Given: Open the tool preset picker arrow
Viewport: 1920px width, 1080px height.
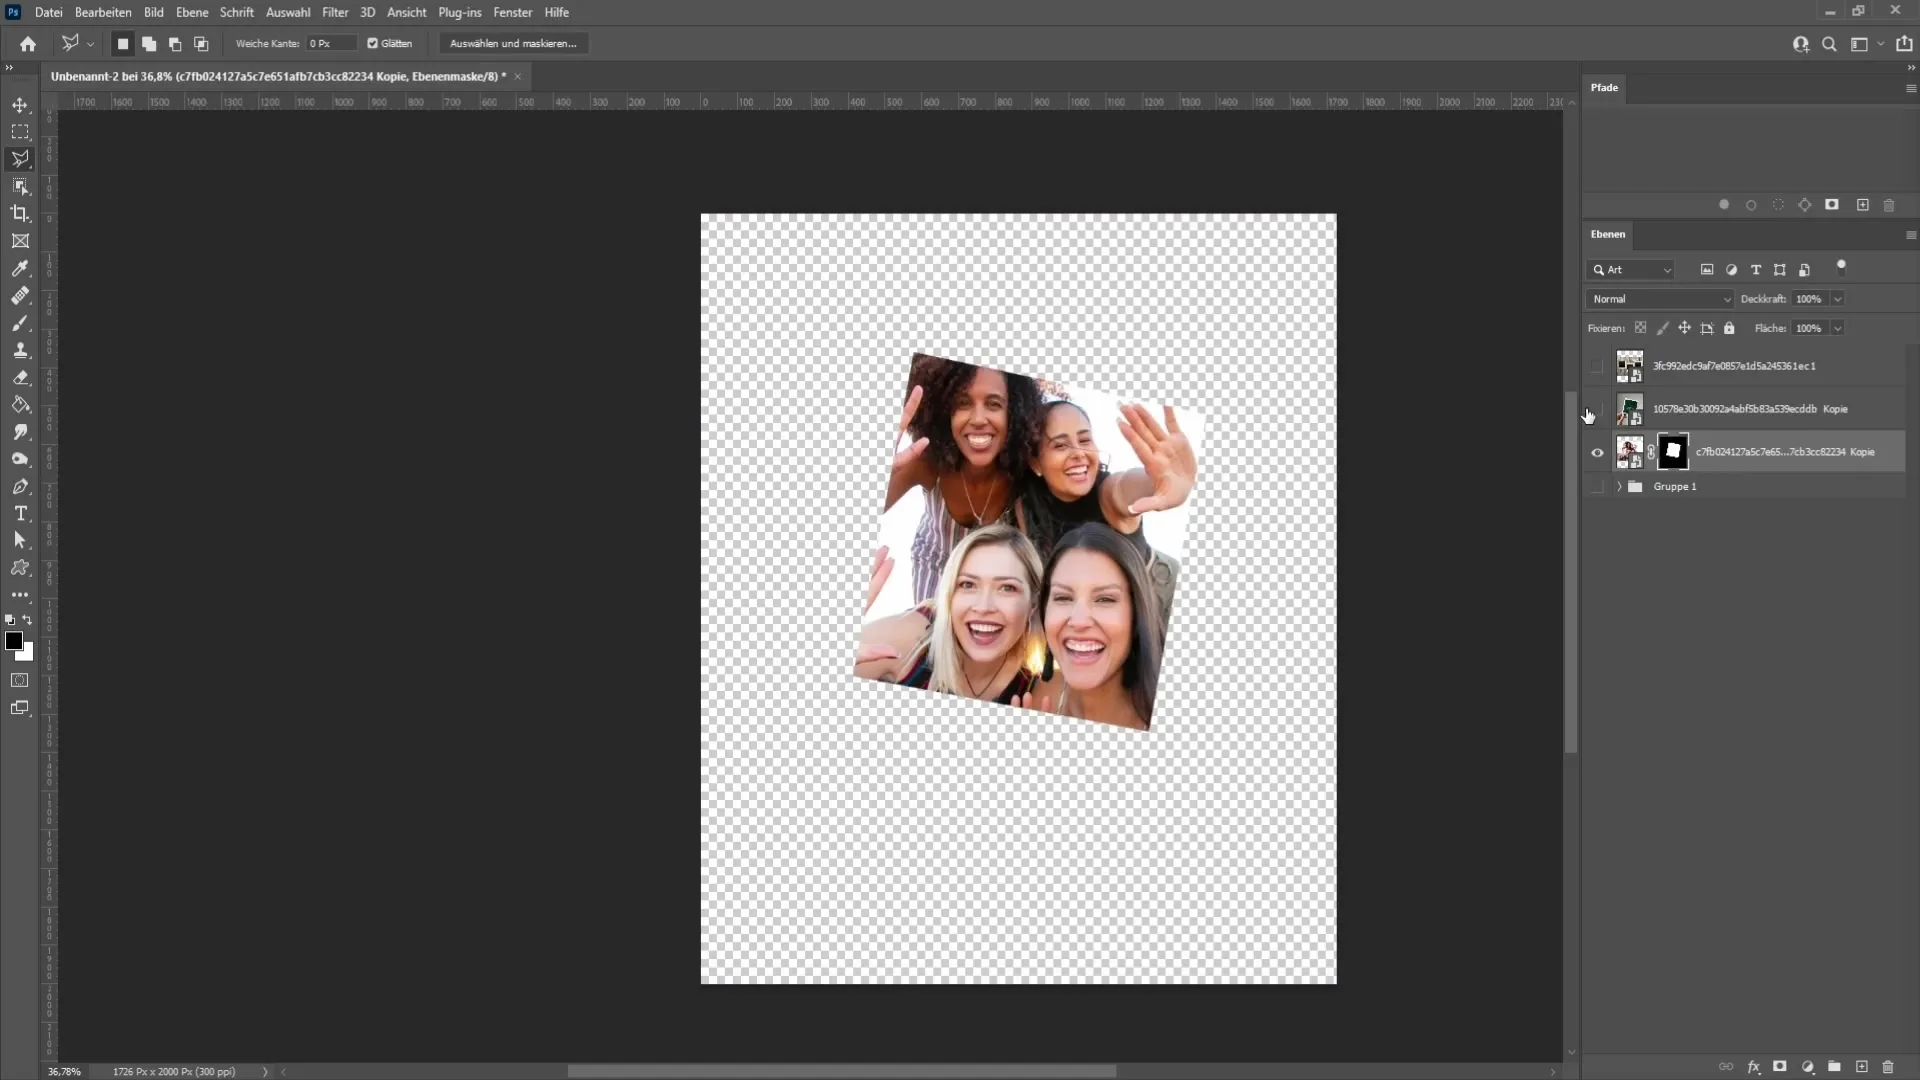Looking at the screenshot, I should [90, 44].
